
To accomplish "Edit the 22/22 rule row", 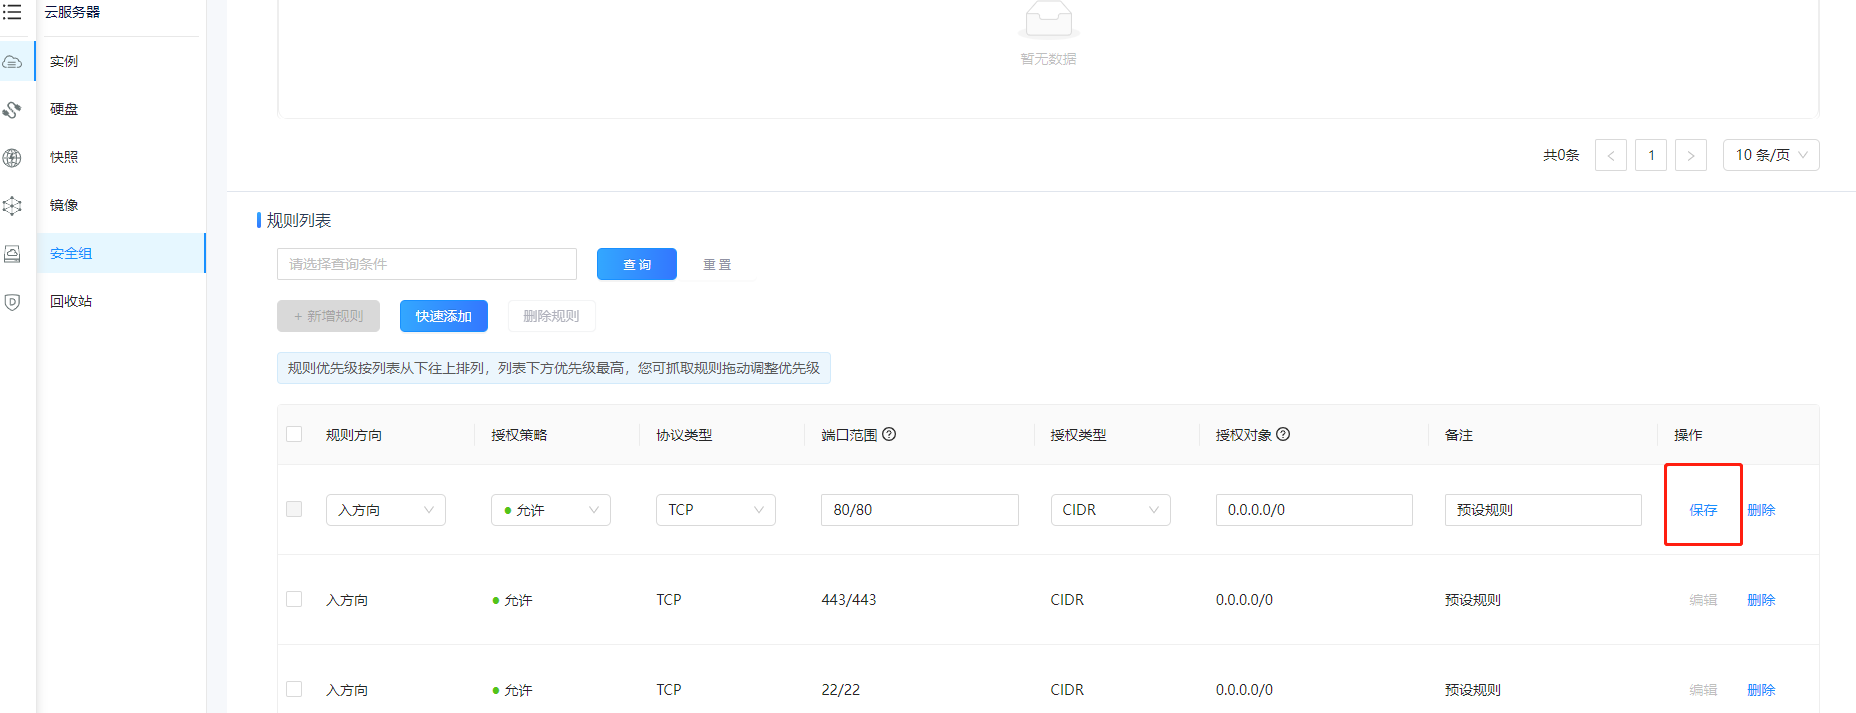I will coord(1703,690).
